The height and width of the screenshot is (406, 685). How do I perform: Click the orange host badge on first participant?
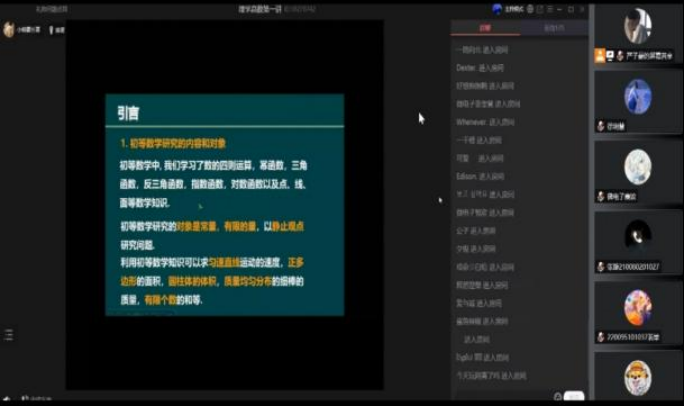(x=601, y=56)
